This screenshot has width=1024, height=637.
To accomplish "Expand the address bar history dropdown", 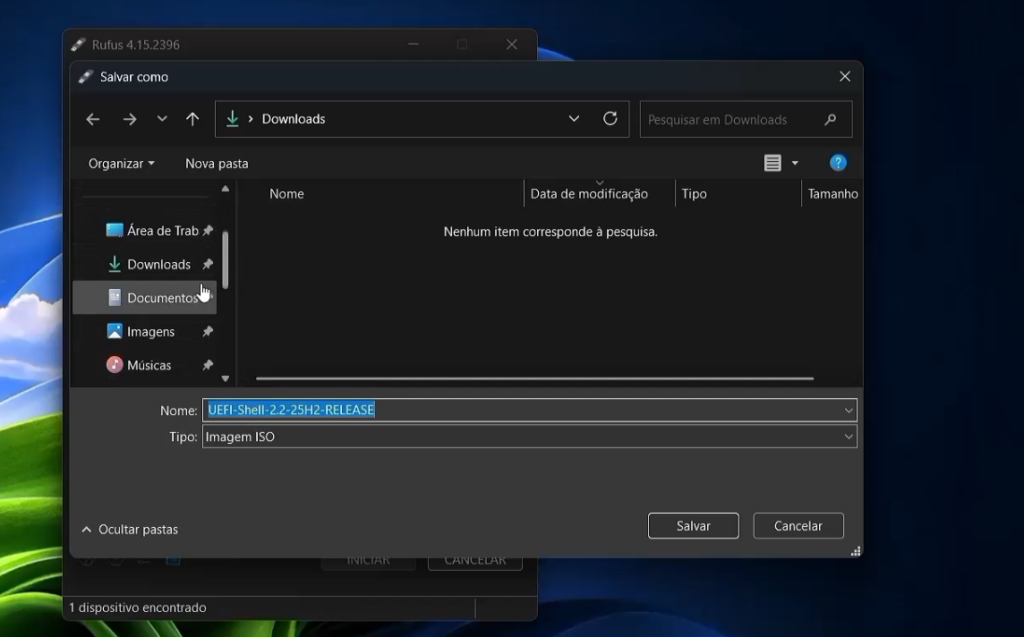I will click(573, 119).
